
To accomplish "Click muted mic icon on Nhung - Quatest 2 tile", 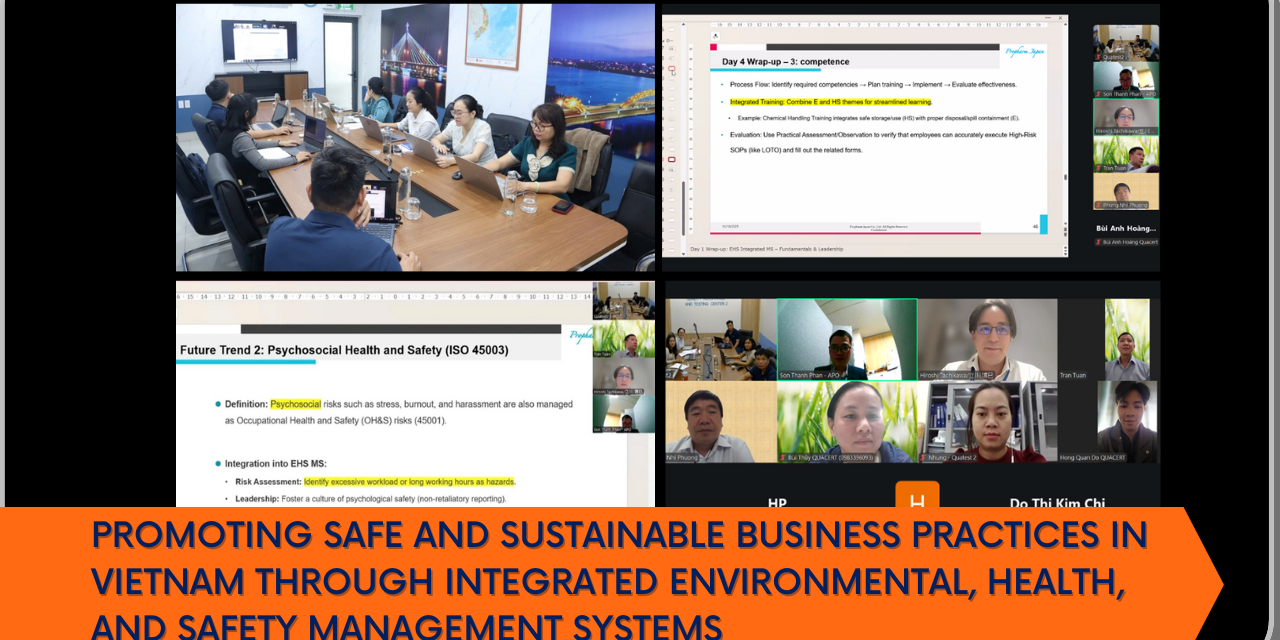I will click(924, 458).
